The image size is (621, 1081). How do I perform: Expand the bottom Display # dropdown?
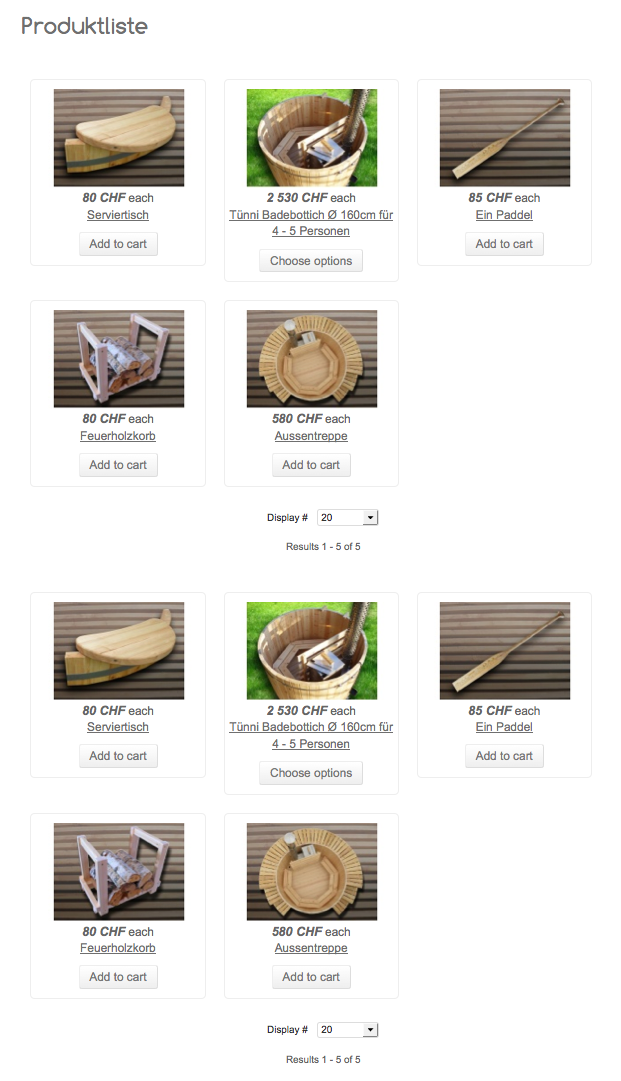tap(347, 1030)
